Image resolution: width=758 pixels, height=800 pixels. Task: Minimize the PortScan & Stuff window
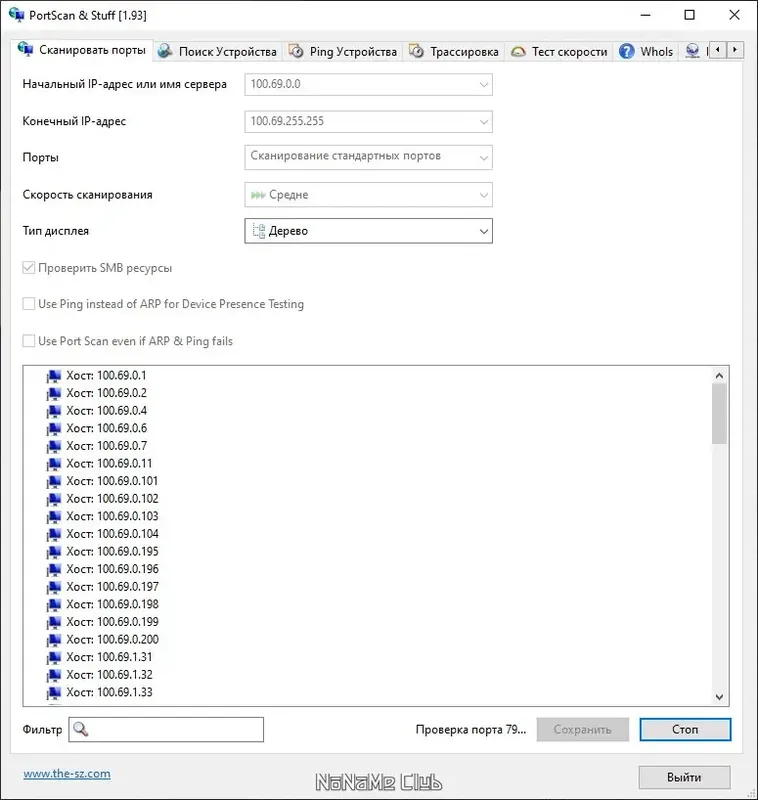pos(646,15)
